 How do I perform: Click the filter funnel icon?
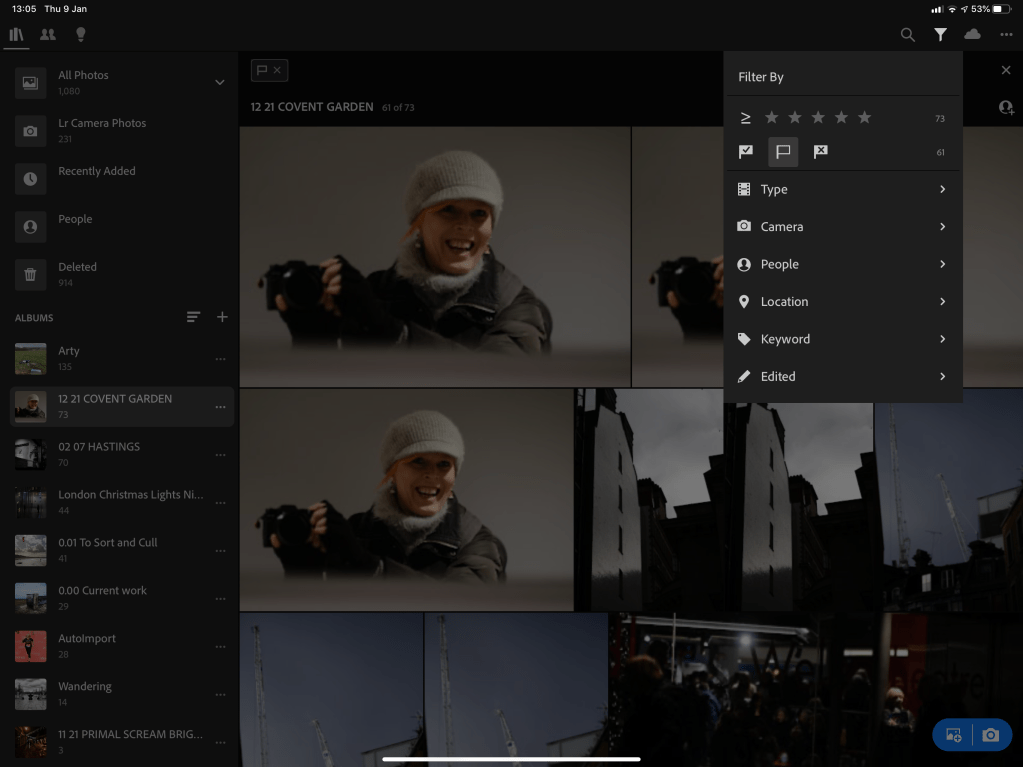(x=940, y=35)
